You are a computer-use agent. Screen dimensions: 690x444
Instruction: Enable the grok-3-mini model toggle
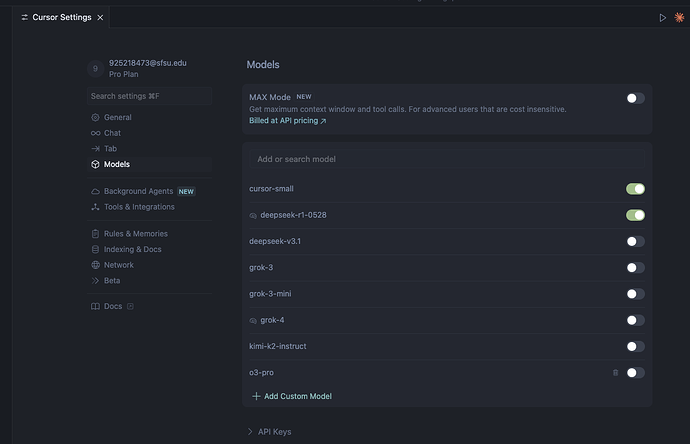coord(635,294)
